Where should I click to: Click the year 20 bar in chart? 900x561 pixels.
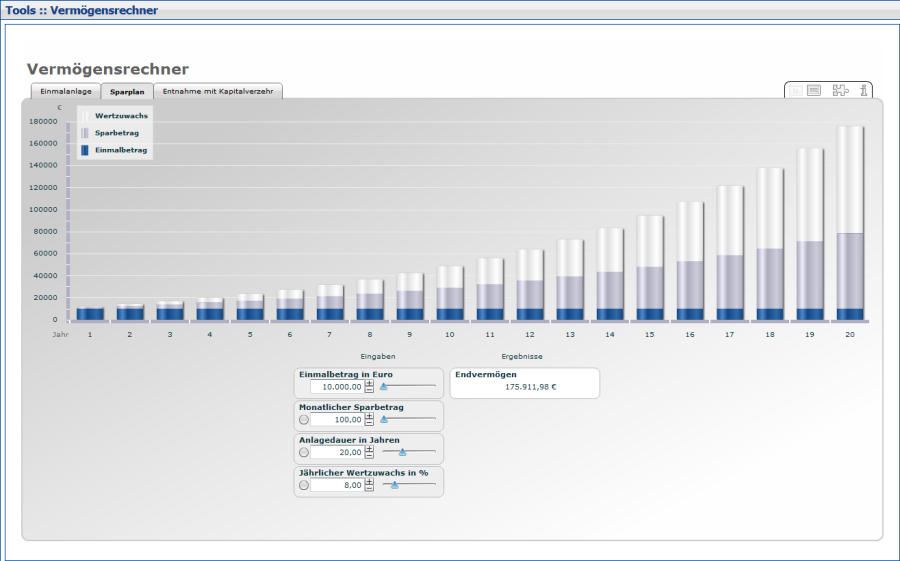click(x=850, y=222)
